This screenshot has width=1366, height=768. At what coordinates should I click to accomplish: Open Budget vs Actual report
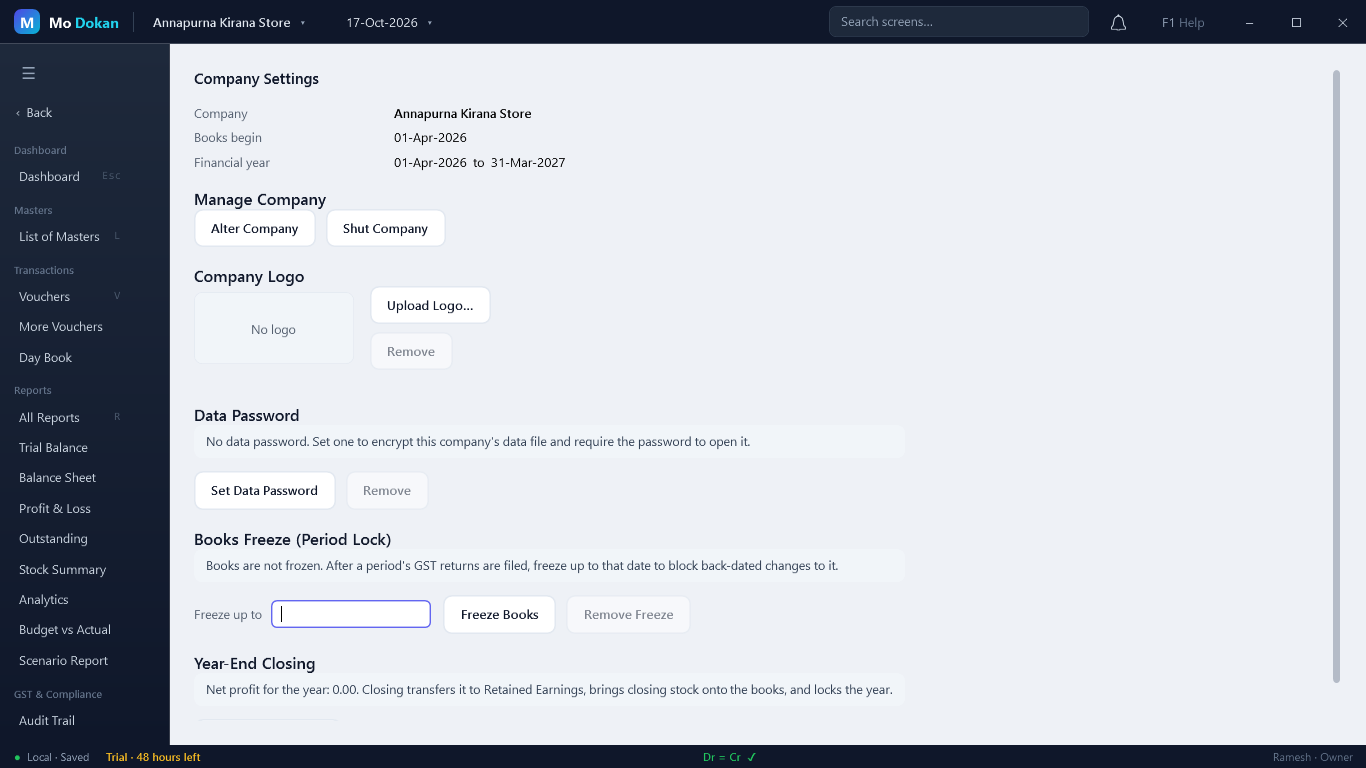pyautogui.click(x=69, y=629)
